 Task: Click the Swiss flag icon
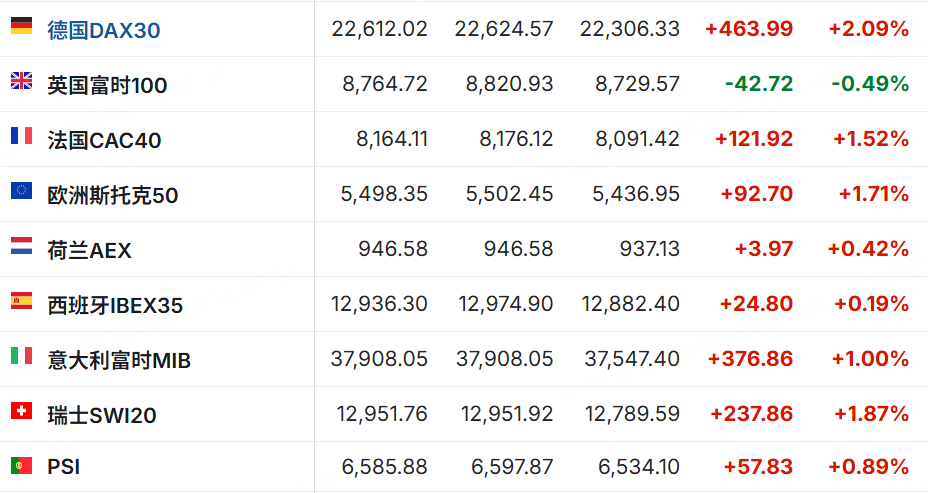coord(21,410)
